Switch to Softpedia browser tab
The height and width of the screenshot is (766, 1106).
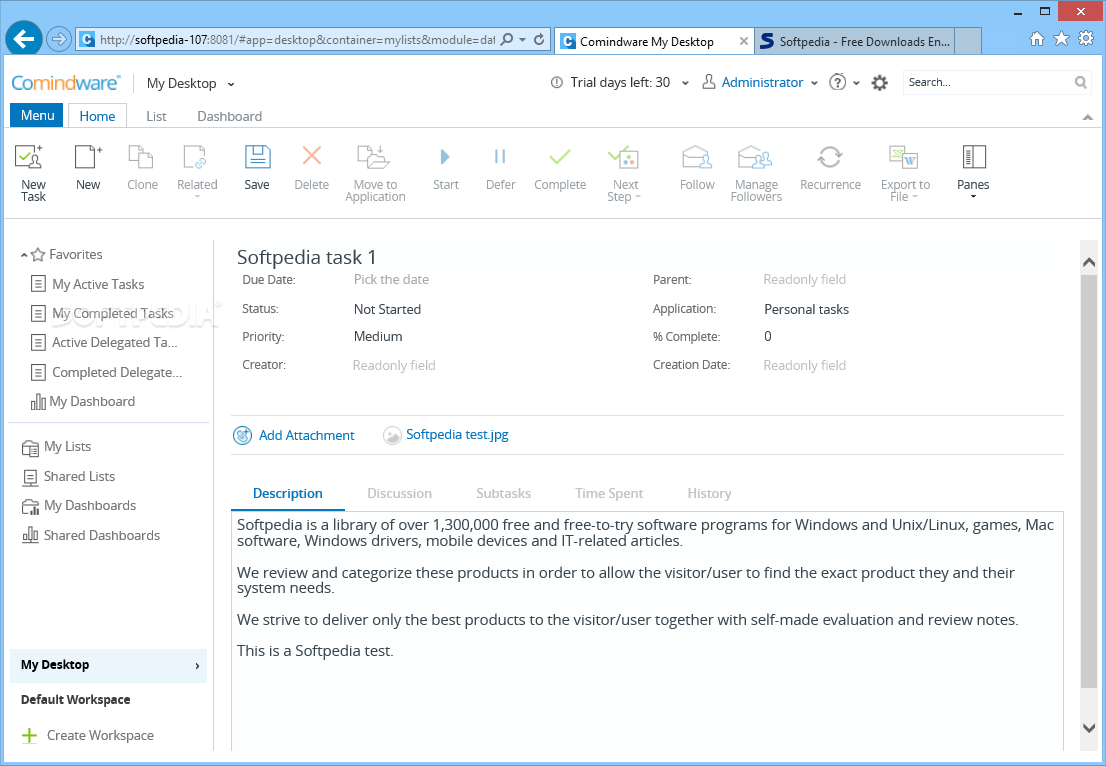[855, 42]
